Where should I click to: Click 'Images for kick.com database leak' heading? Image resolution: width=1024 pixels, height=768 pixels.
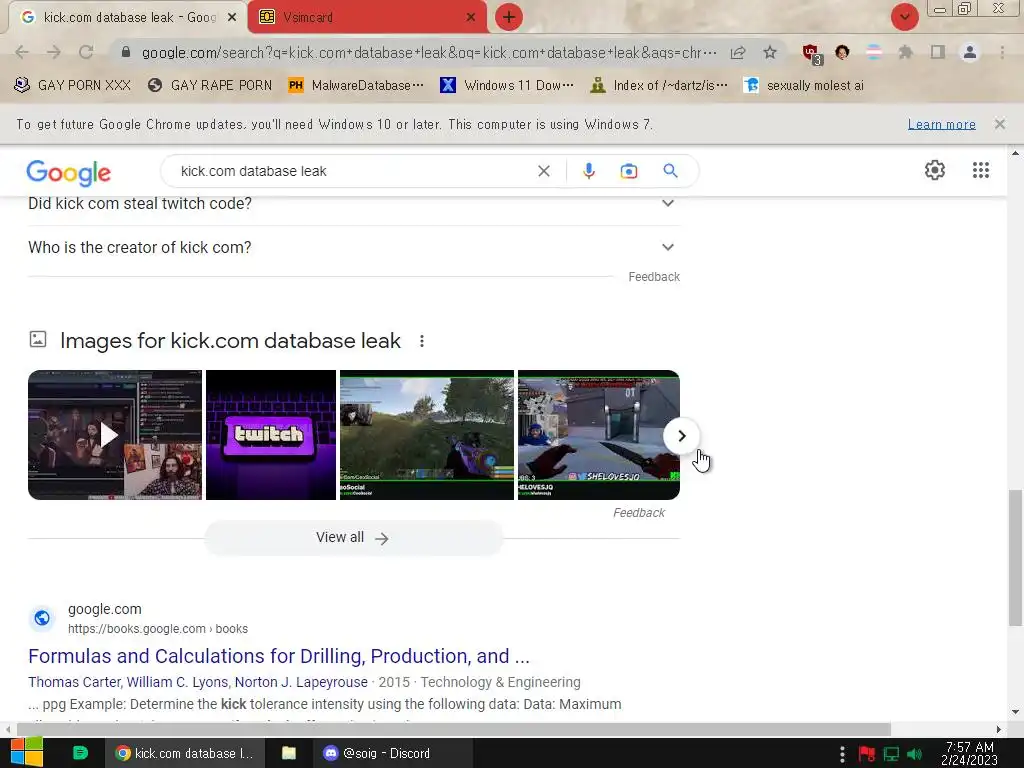[x=230, y=340]
